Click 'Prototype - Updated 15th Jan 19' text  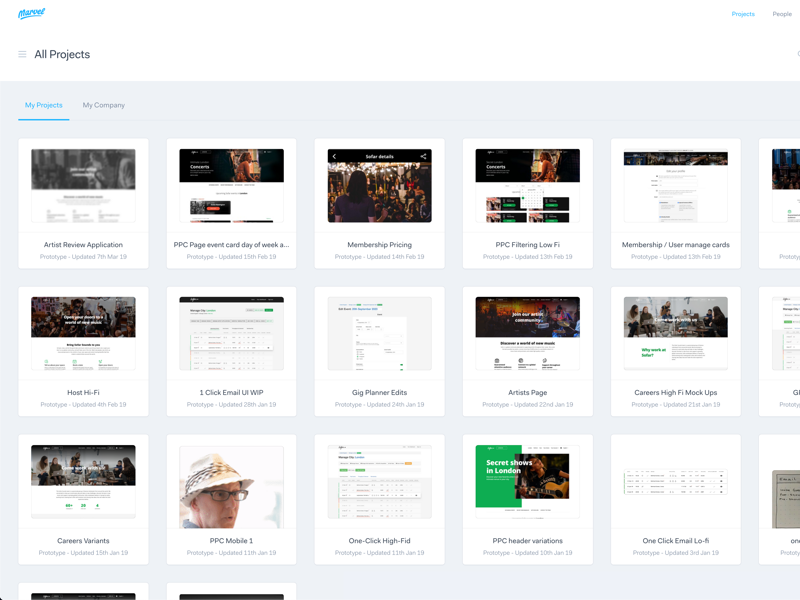tap(83, 553)
